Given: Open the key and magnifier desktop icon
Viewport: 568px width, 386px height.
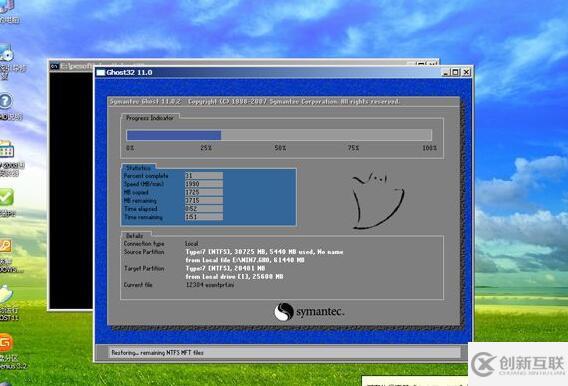Looking at the screenshot, I should [5, 247].
